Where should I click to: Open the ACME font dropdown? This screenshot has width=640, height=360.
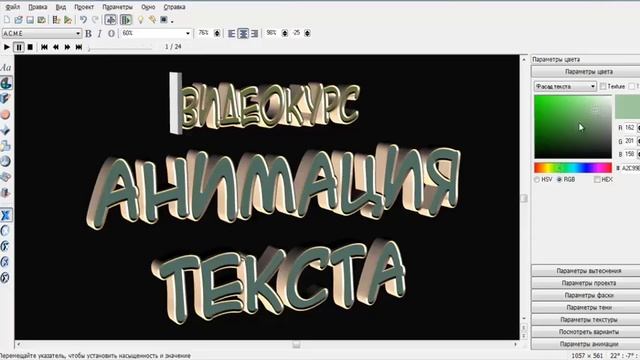42,33
